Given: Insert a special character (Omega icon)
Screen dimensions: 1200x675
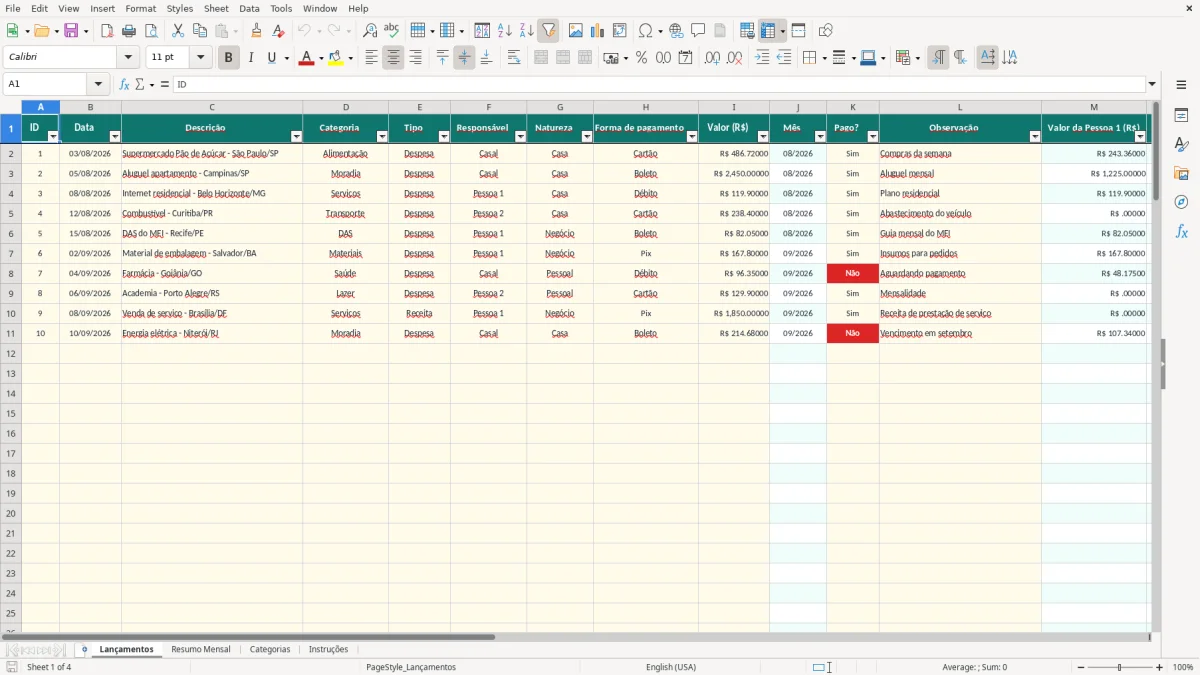Looking at the screenshot, I should click(x=646, y=31).
